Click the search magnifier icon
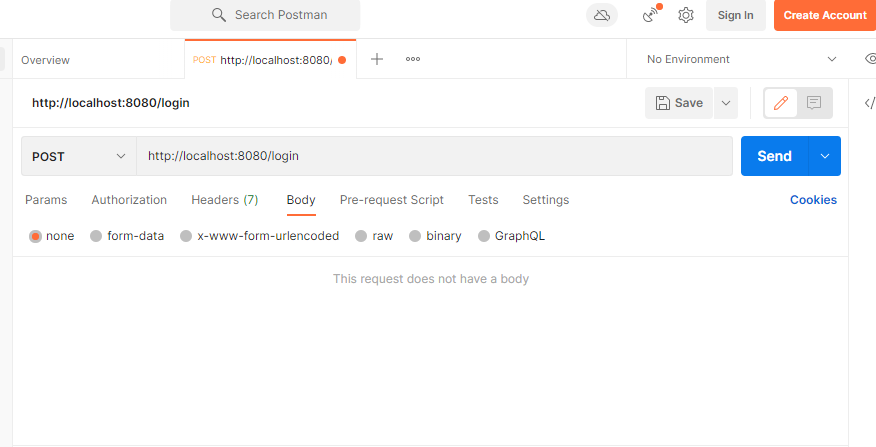This screenshot has height=447, width=876. (219, 15)
